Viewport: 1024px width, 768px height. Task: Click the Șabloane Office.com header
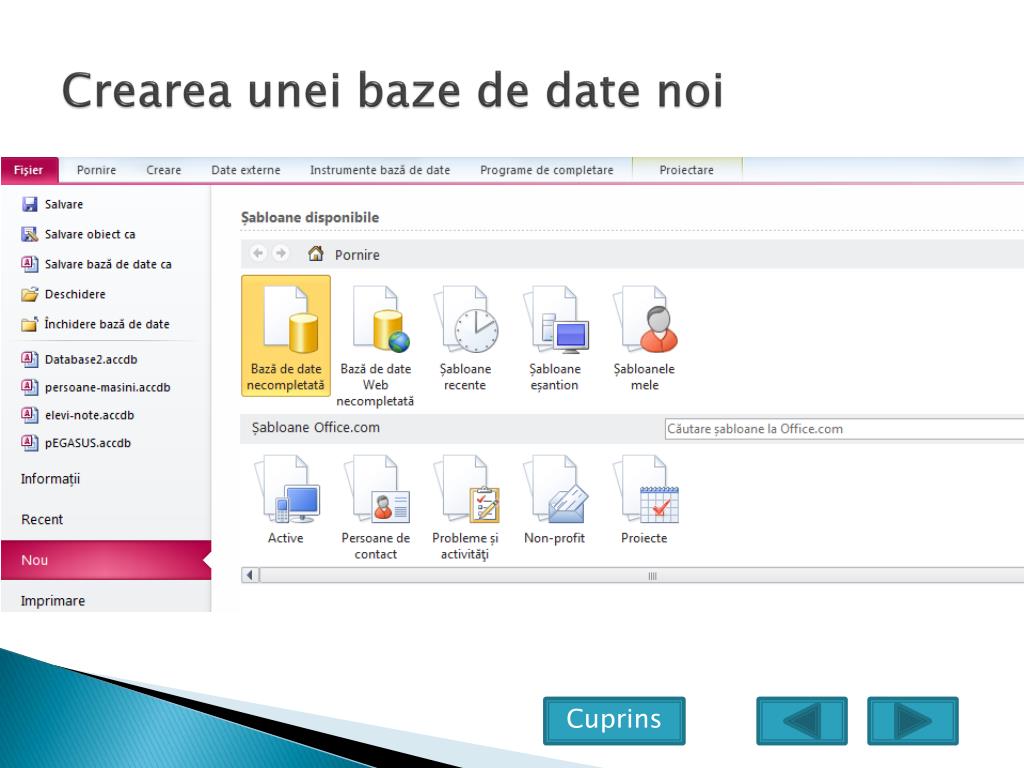tap(316, 428)
